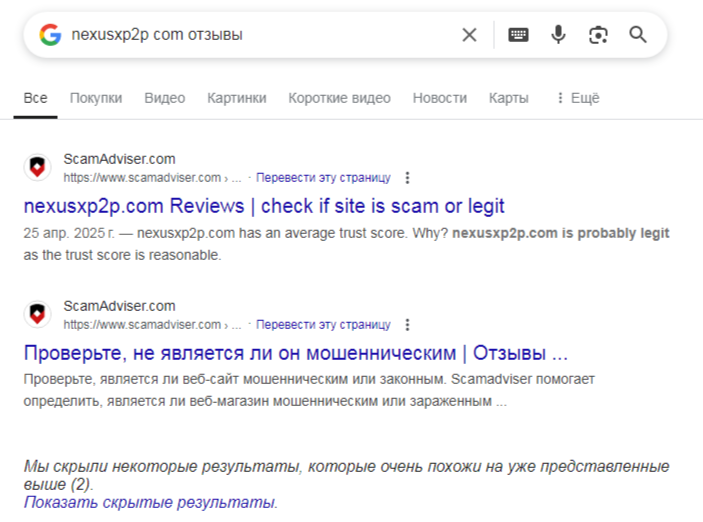703x522 pixels.
Task: Submit search using magnifying glass icon
Action: click(x=638, y=35)
